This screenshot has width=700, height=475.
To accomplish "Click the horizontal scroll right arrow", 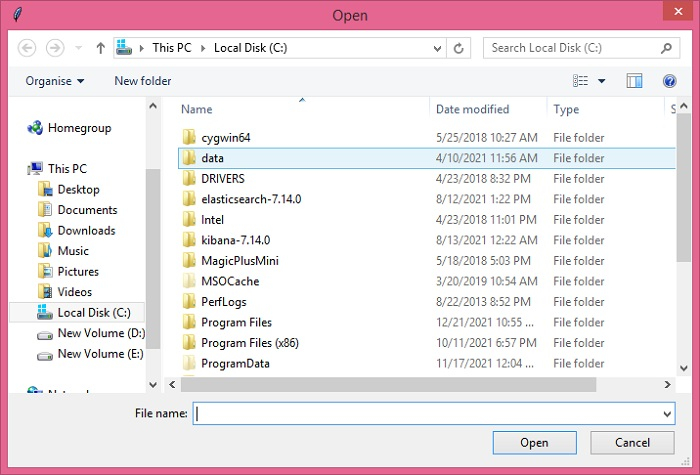I will (x=667, y=384).
